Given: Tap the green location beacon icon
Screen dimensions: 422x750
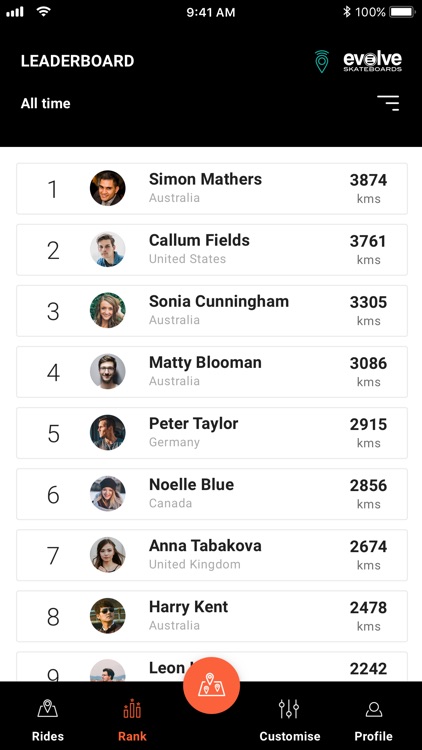Looking at the screenshot, I should tap(322, 62).
